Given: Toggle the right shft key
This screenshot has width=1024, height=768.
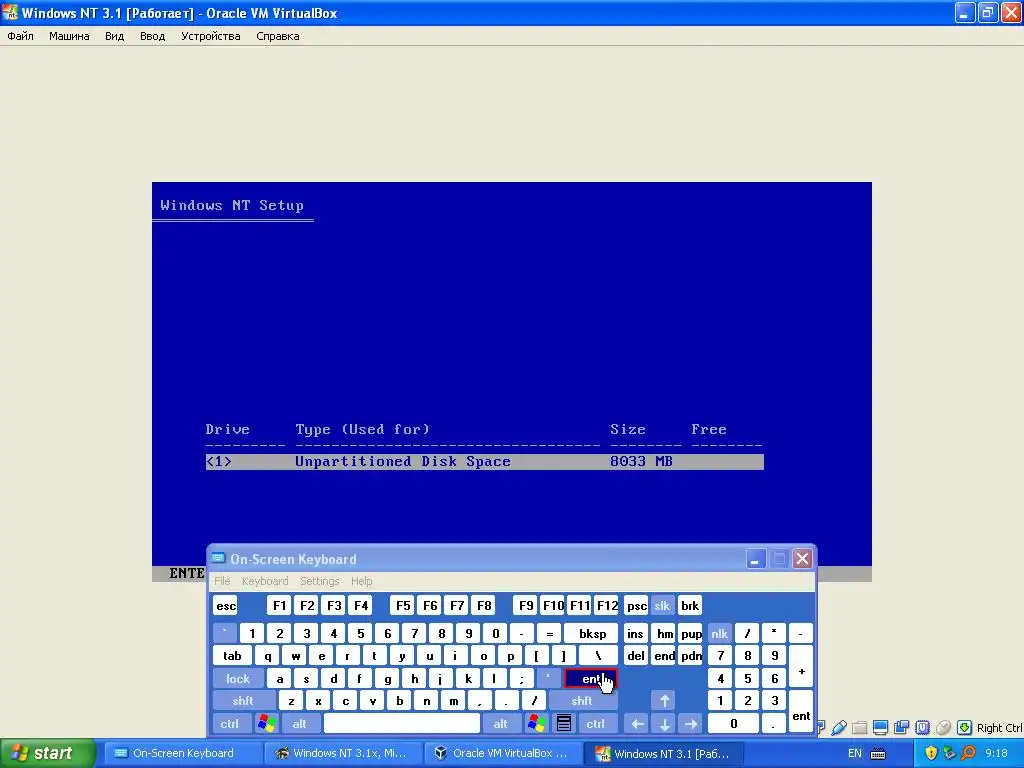Looking at the screenshot, I should pos(581,701).
